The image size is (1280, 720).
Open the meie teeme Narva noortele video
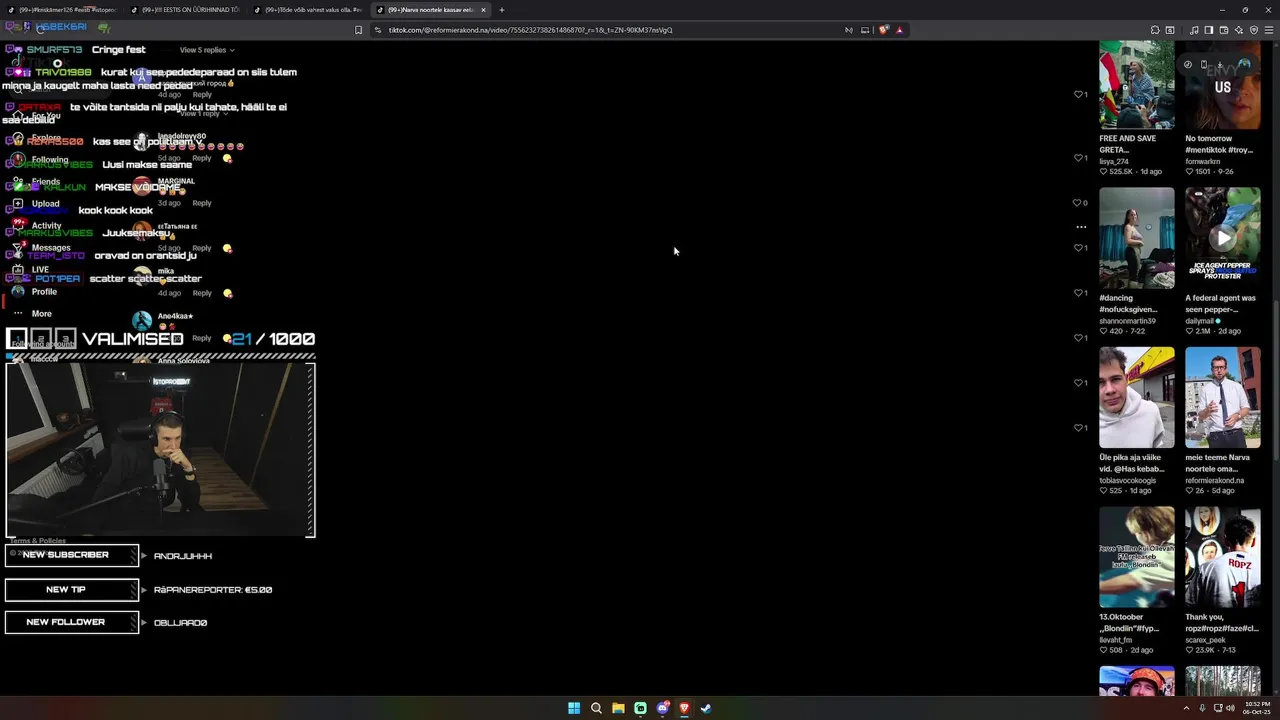1223,398
